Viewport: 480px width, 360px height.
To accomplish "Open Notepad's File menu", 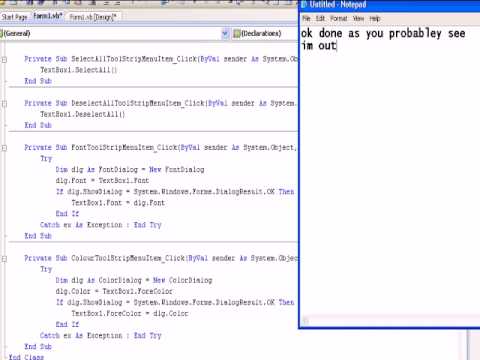I will coord(306,18).
